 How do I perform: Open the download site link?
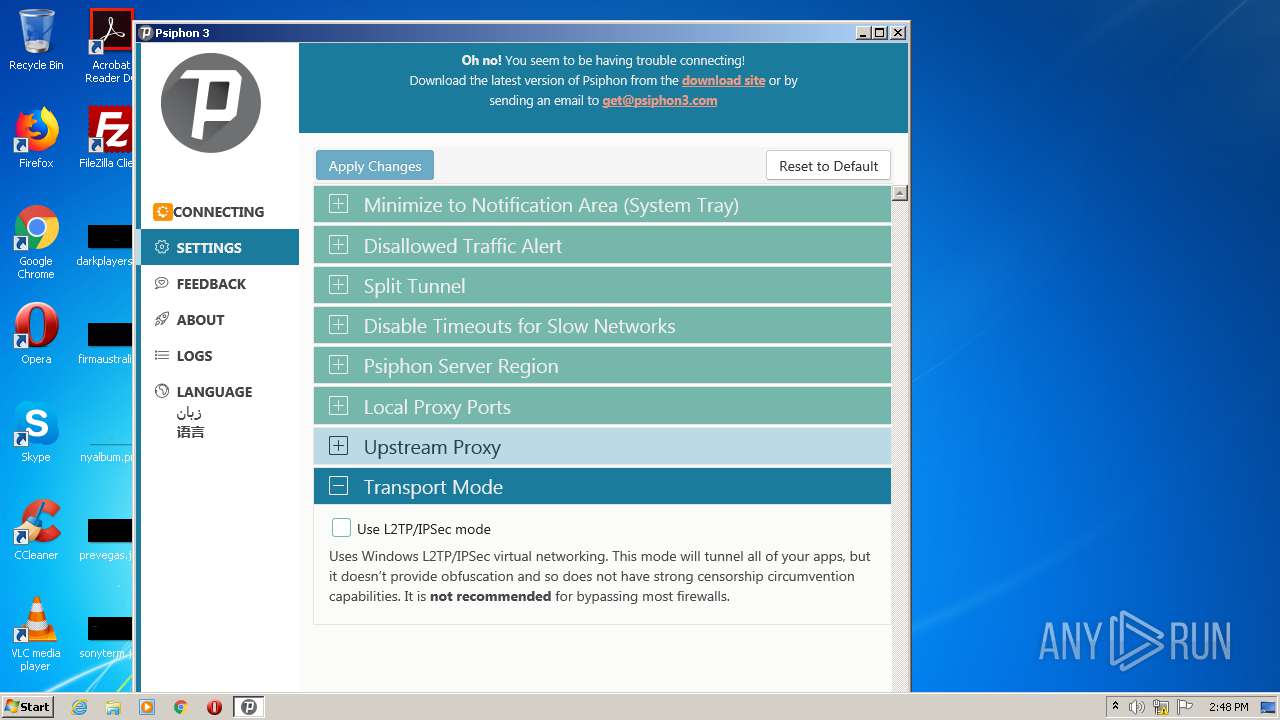[x=723, y=80]
